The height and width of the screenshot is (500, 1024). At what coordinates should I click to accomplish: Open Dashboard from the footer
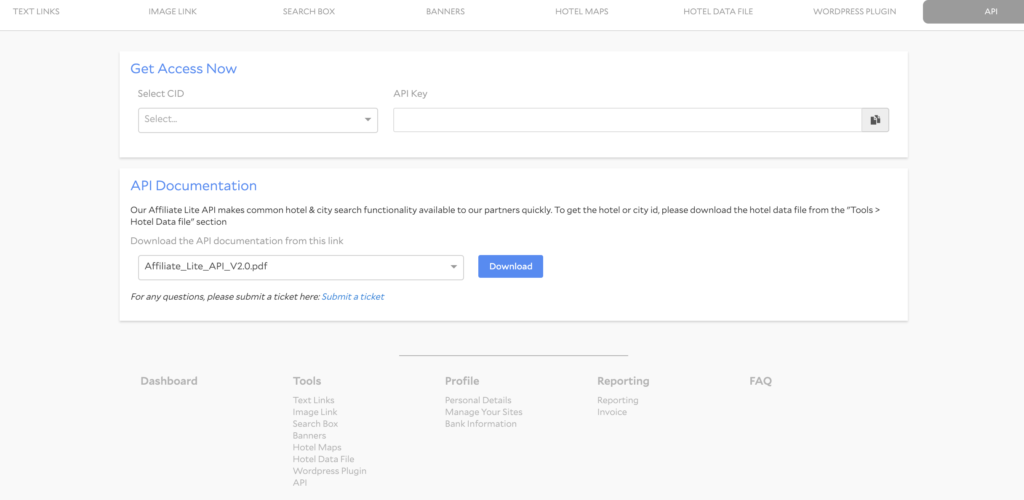[x=169, y=381]
